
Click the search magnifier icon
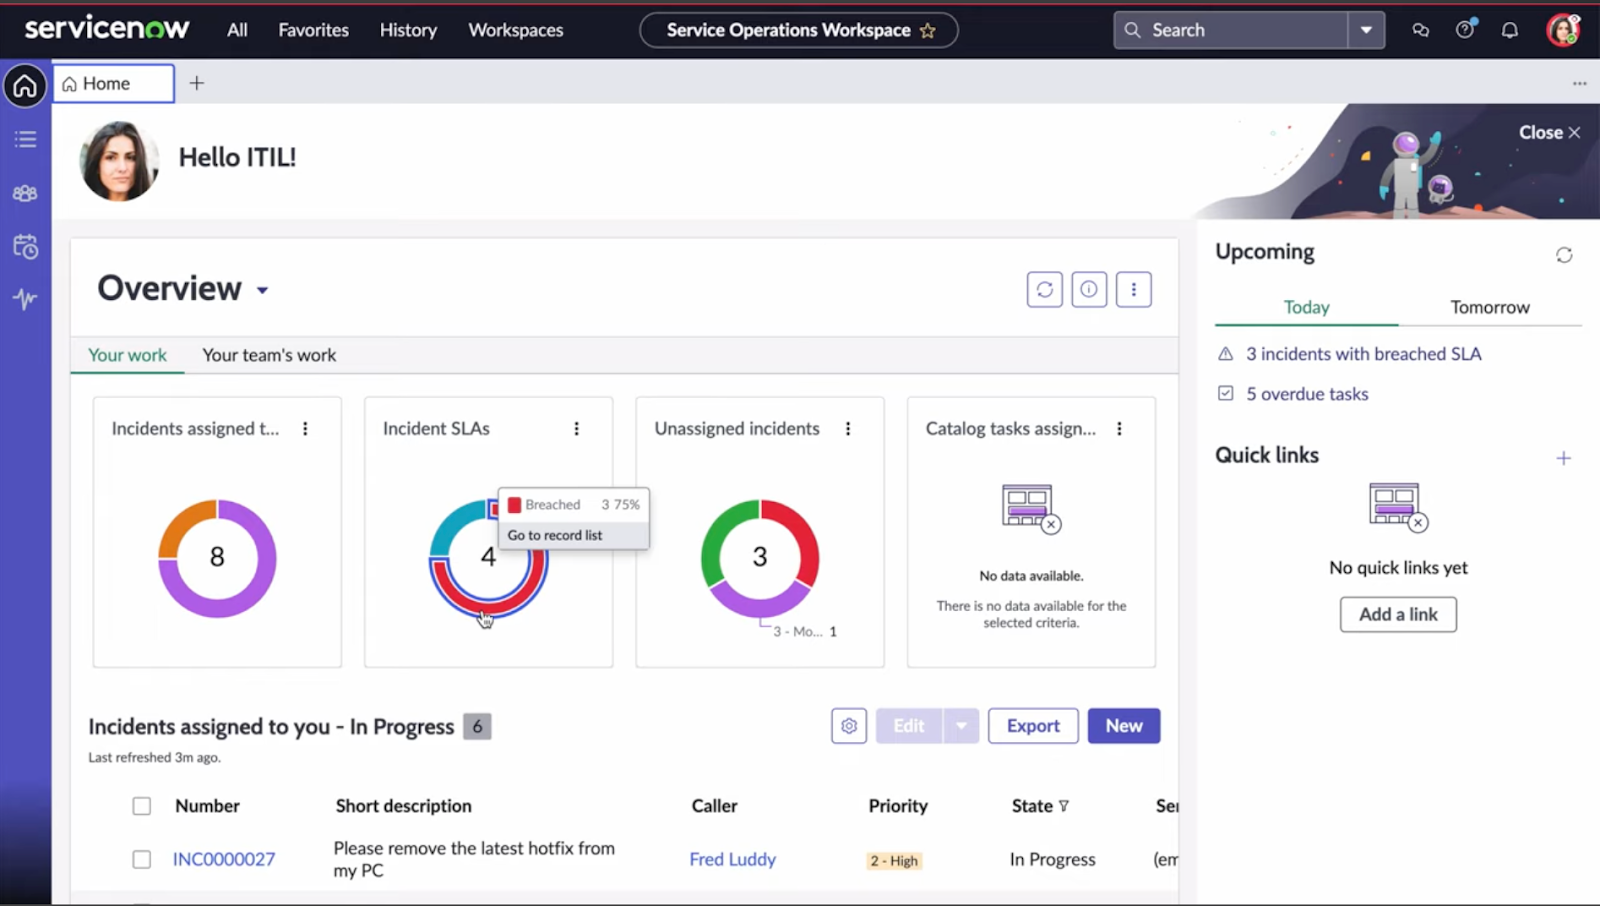tap(1132, 30)
